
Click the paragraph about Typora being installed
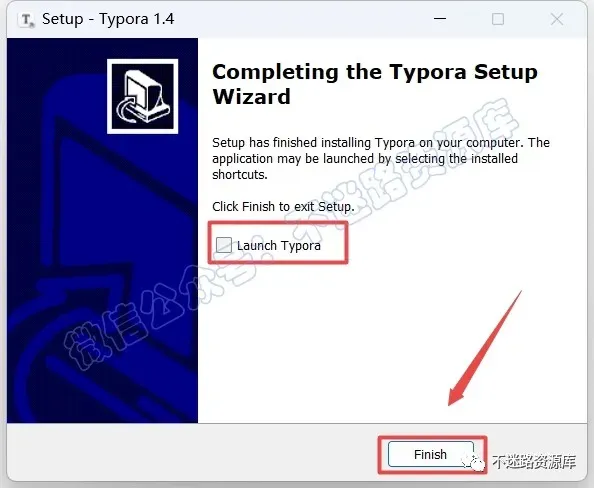click(381, 158)
